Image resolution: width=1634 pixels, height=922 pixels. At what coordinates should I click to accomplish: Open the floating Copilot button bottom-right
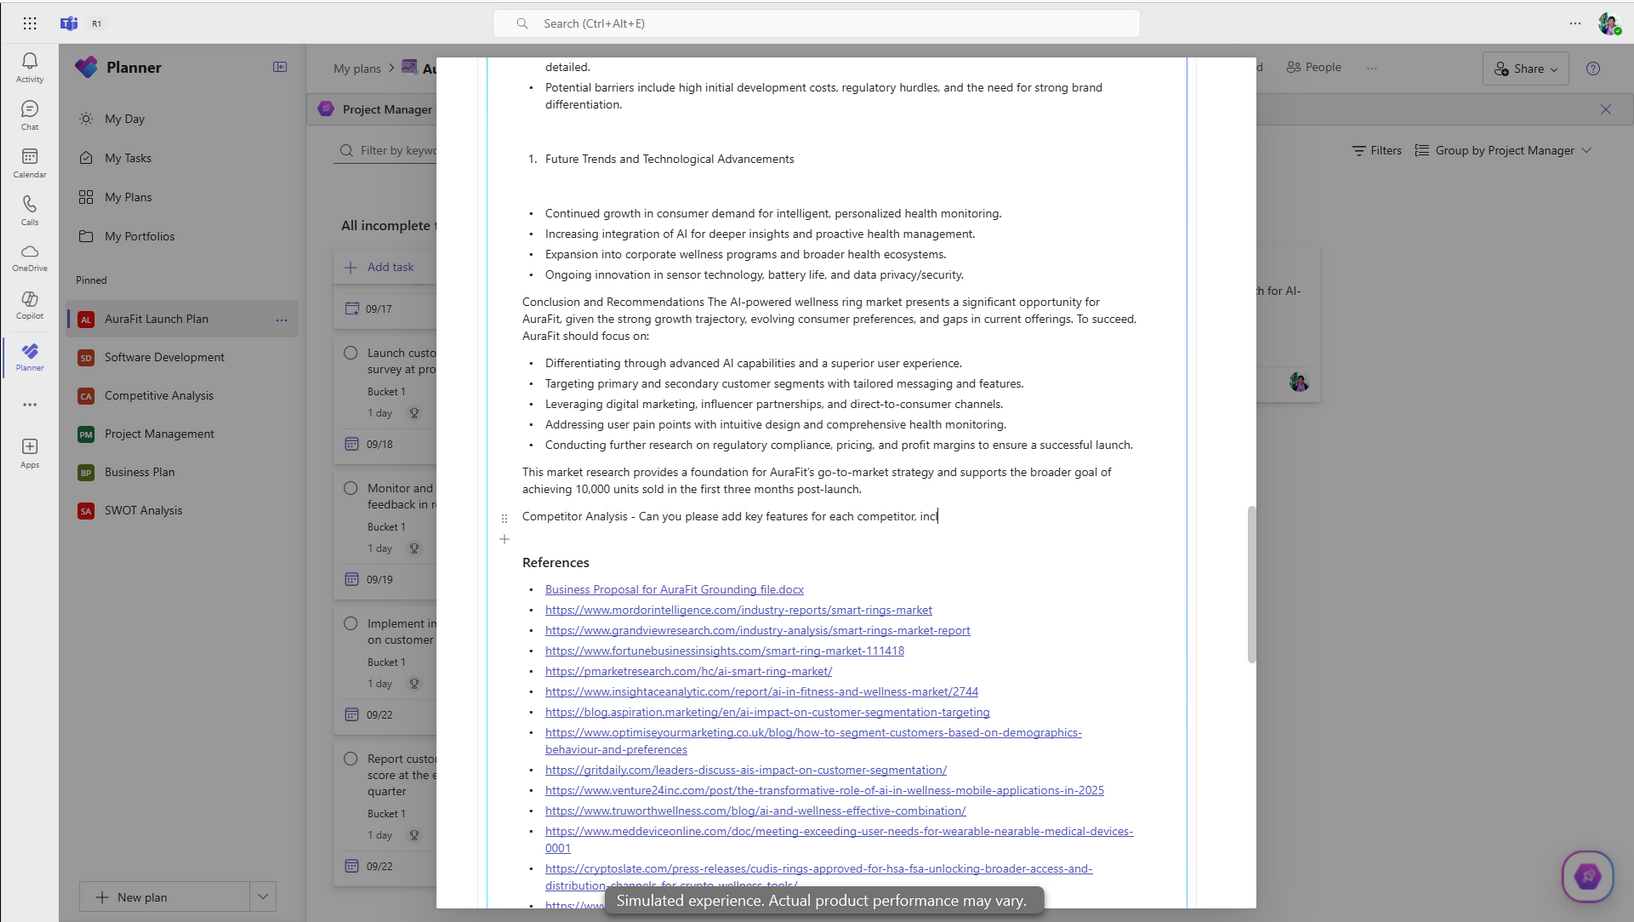(x=1587, y=876)
